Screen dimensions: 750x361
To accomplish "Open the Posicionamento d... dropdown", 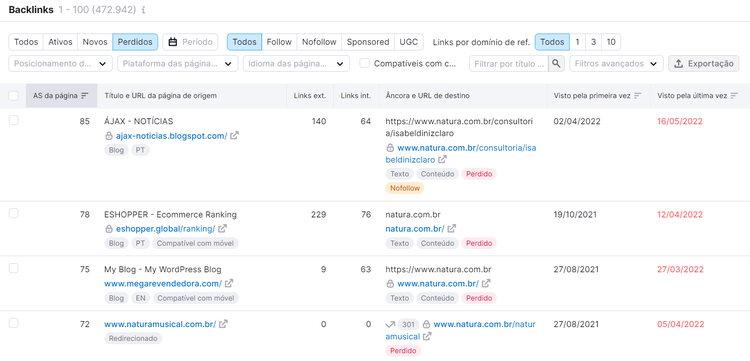I will point(60,64).
